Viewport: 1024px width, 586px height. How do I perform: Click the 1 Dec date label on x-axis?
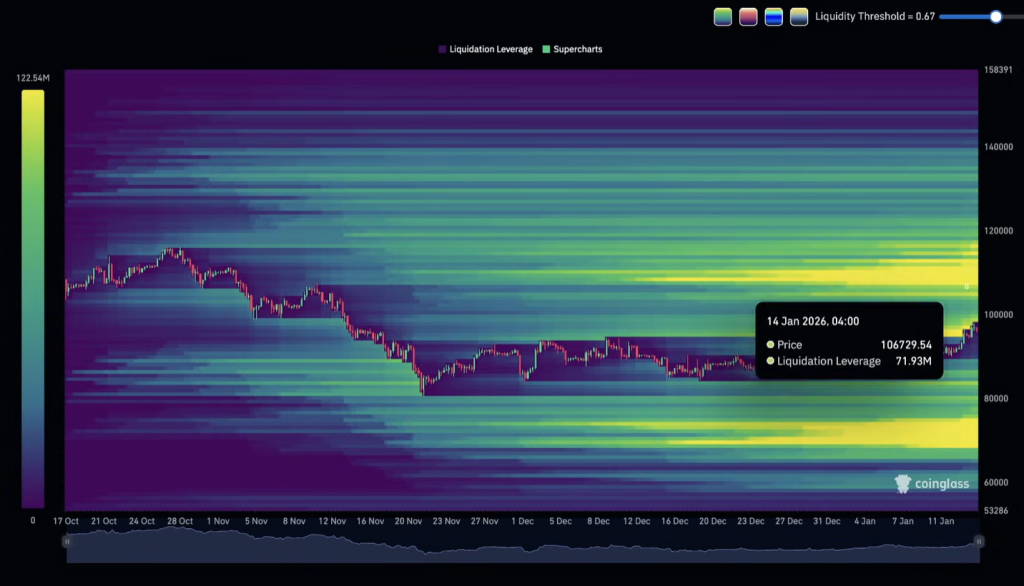(x=522, y=521)
